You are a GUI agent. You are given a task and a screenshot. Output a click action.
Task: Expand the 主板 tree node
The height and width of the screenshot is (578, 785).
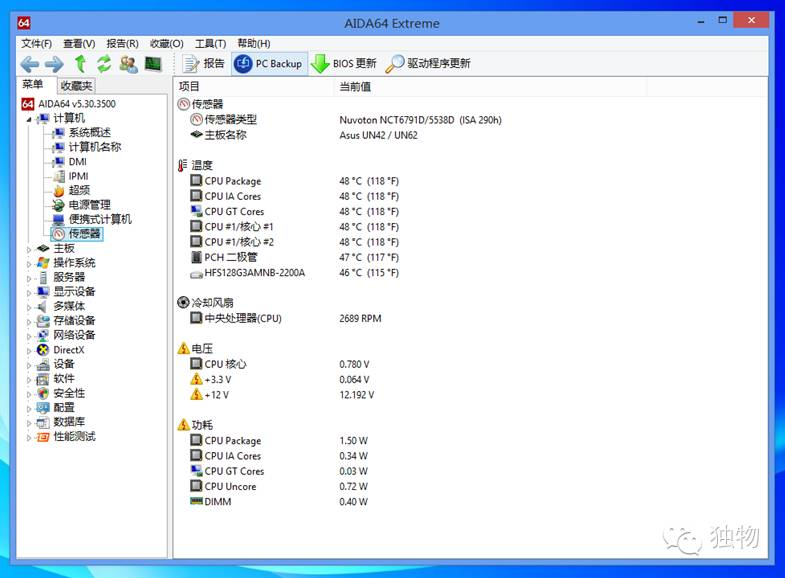pyautogui.click(x=29, y=248)
